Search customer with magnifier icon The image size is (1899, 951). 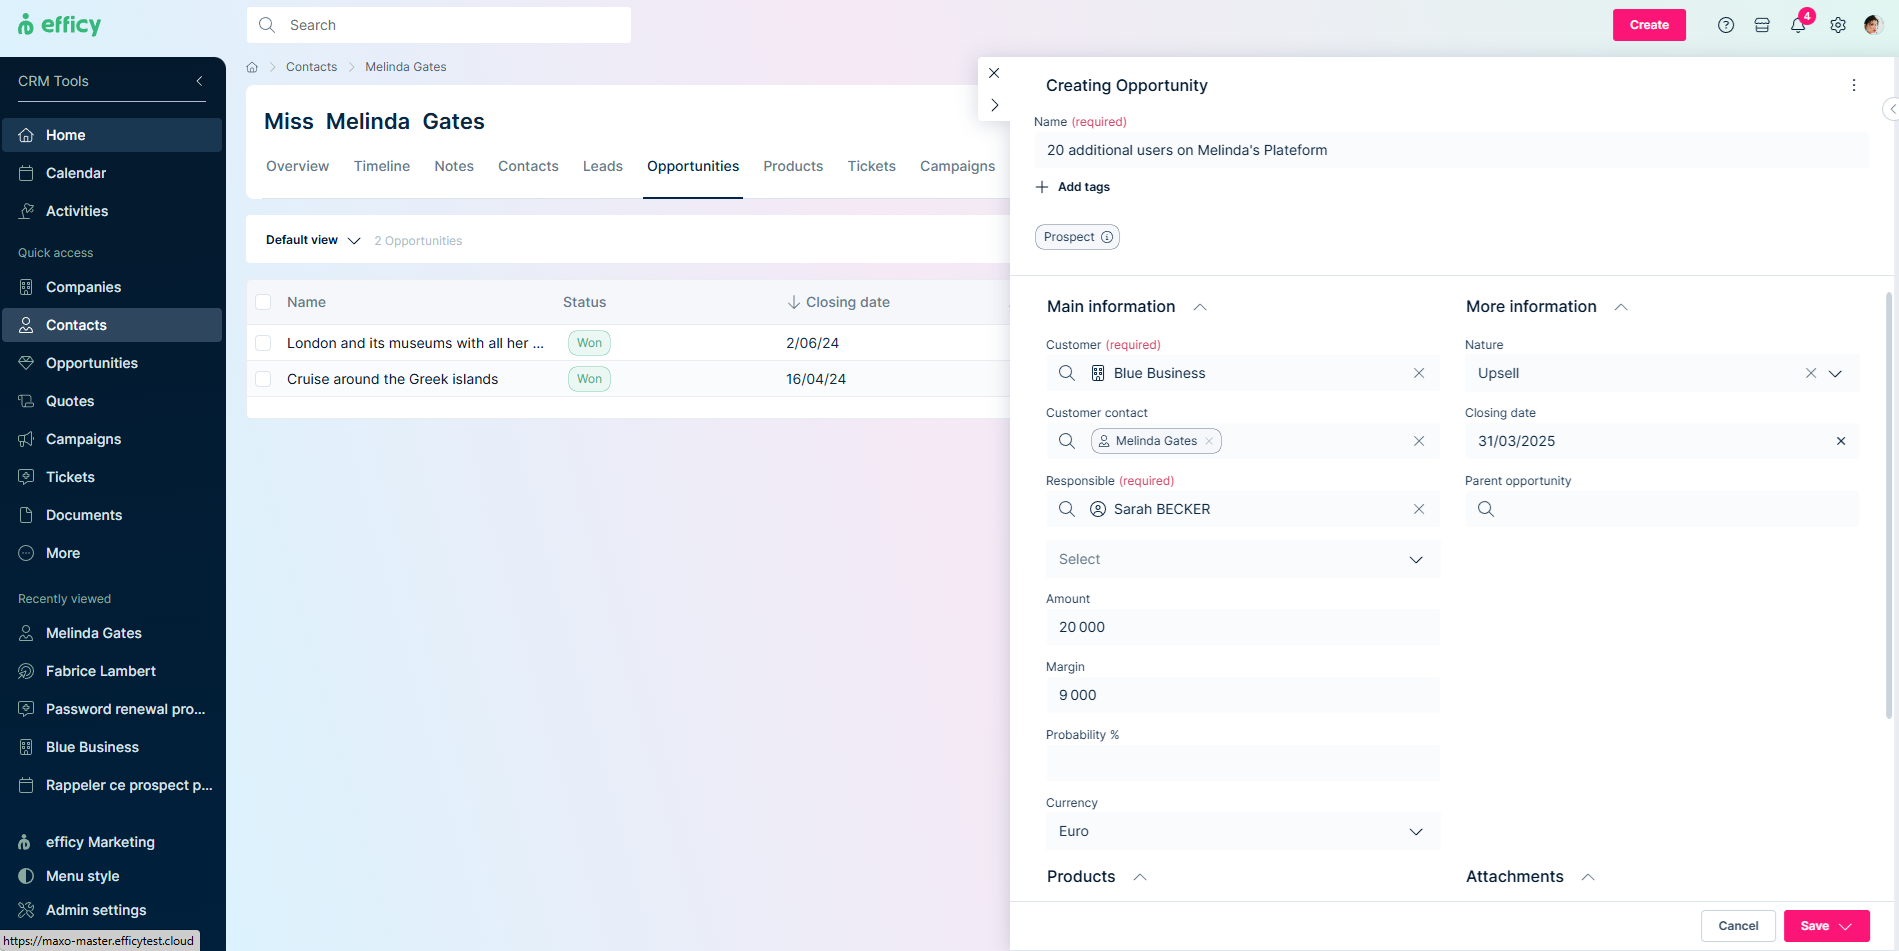1067,373
